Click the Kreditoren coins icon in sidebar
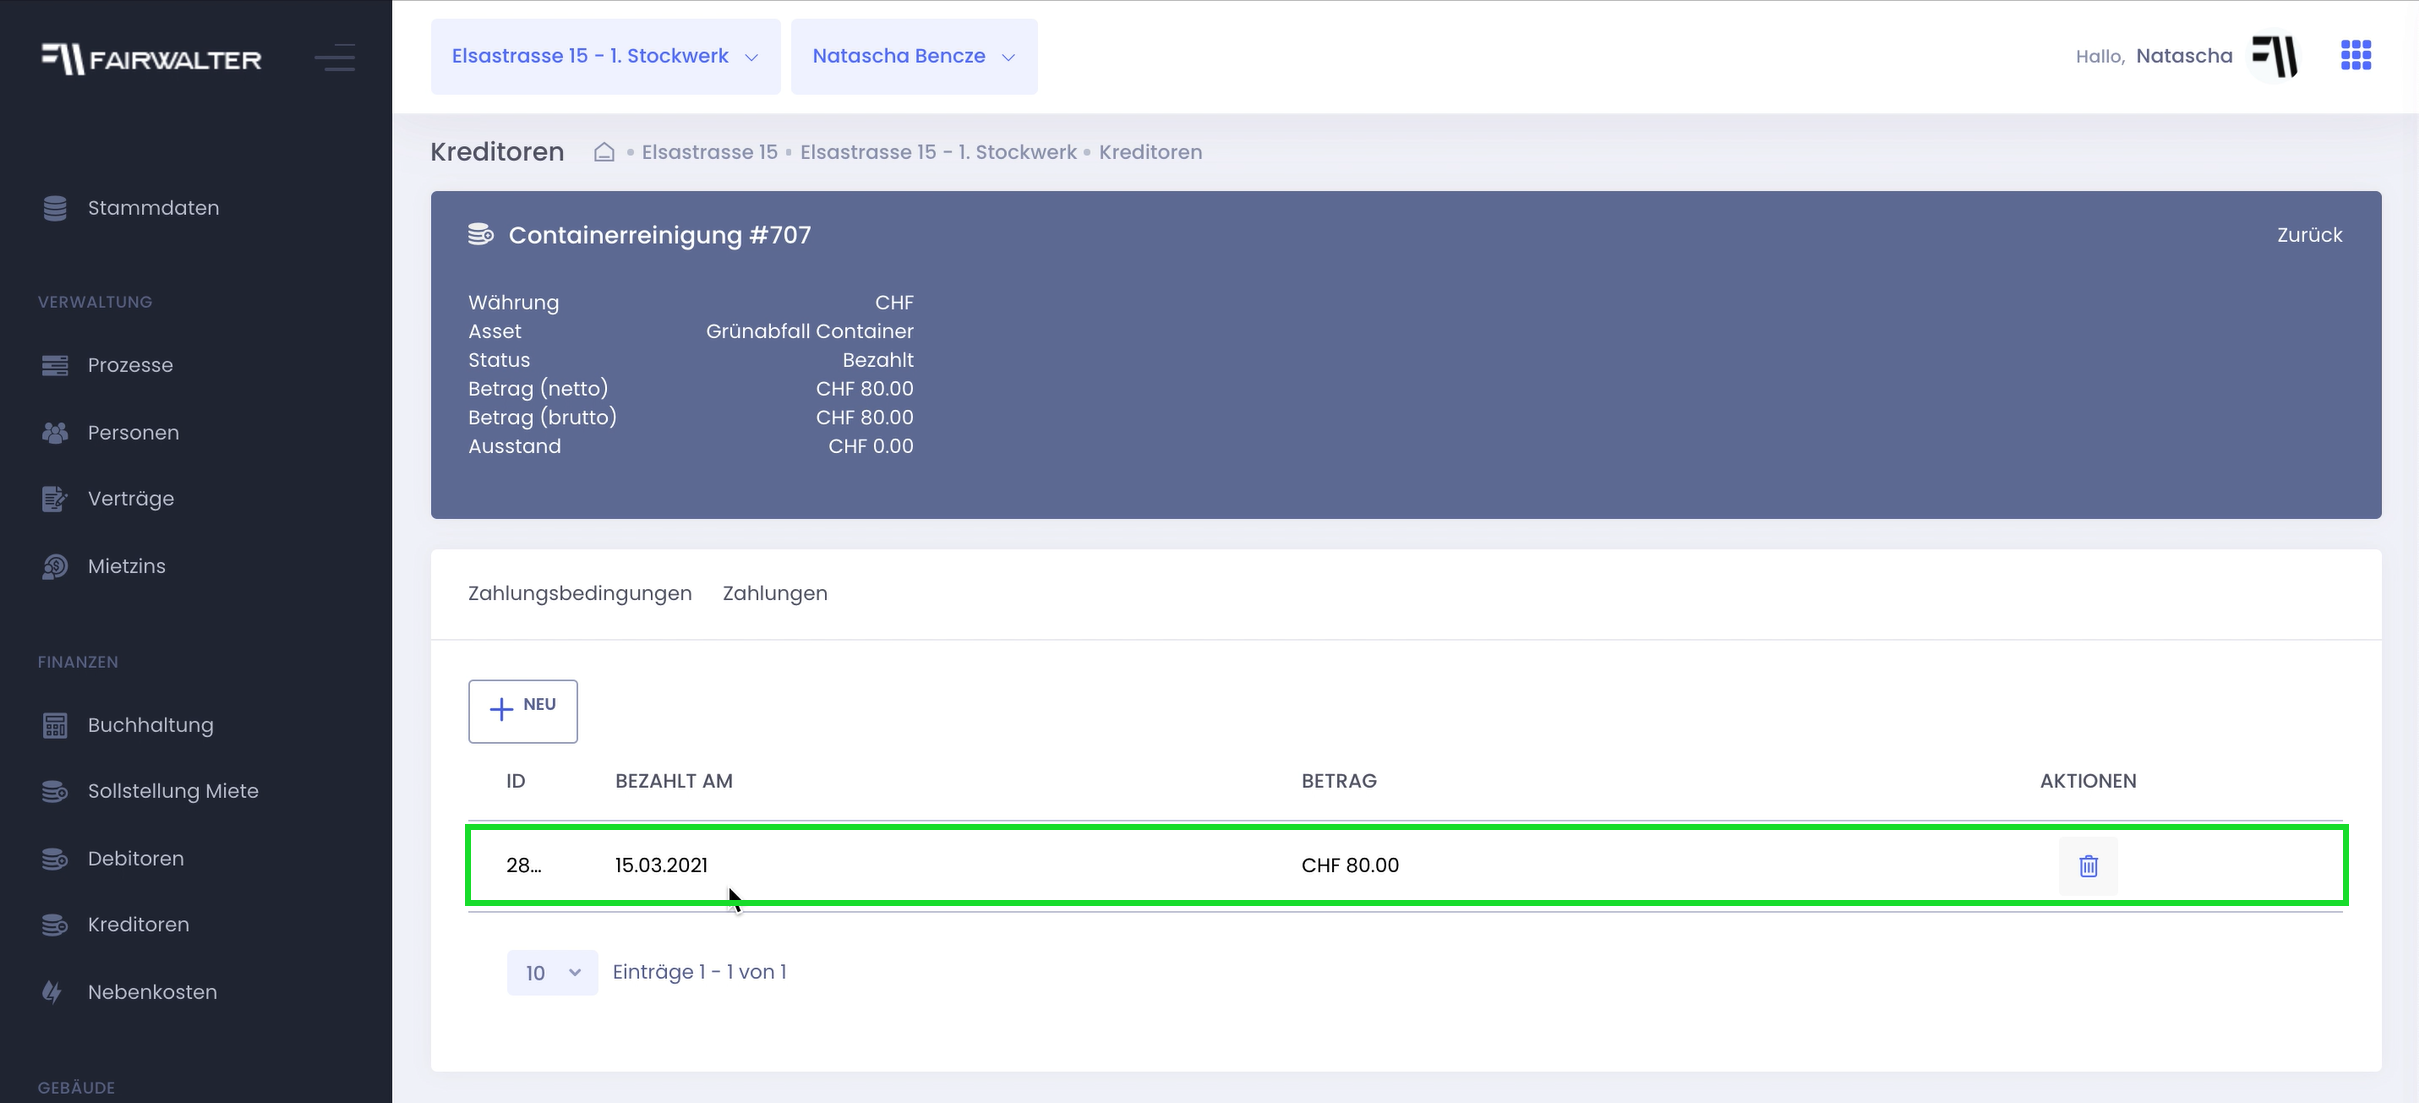The width and height of the screenshot is (2419, 1103). (55, 925)
